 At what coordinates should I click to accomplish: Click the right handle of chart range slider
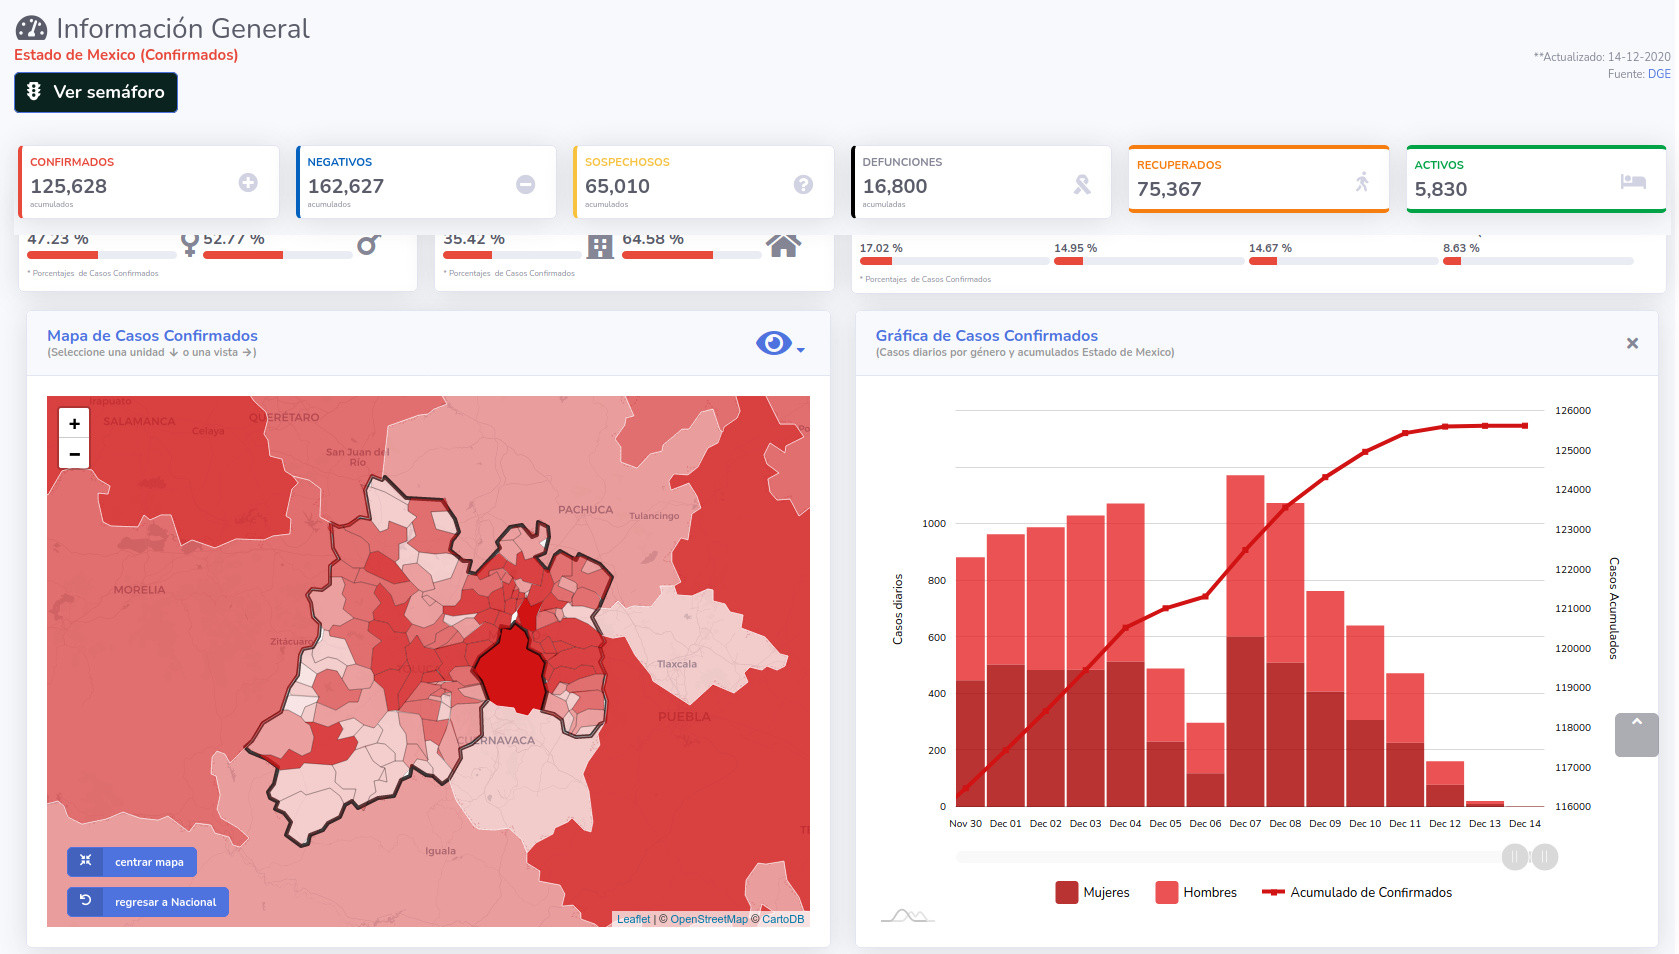(1545, 857)
